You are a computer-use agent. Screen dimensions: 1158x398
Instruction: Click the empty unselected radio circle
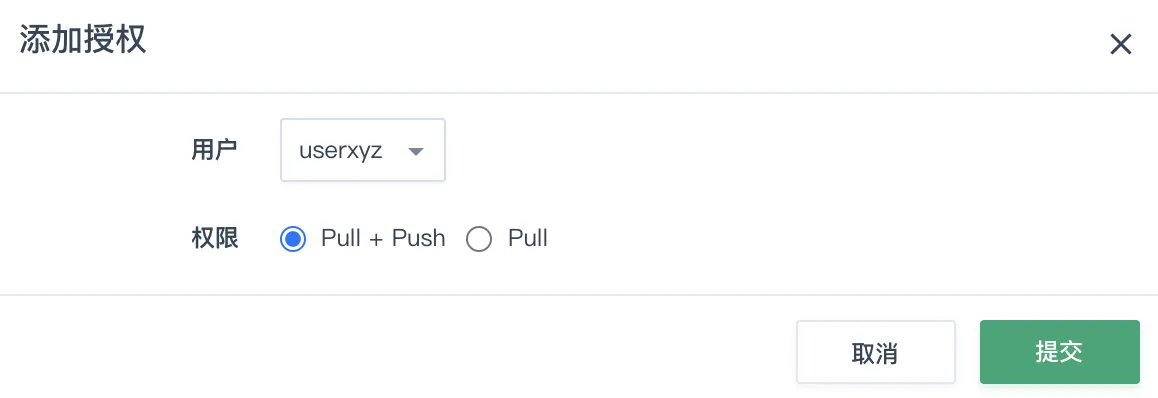(479, 239)
